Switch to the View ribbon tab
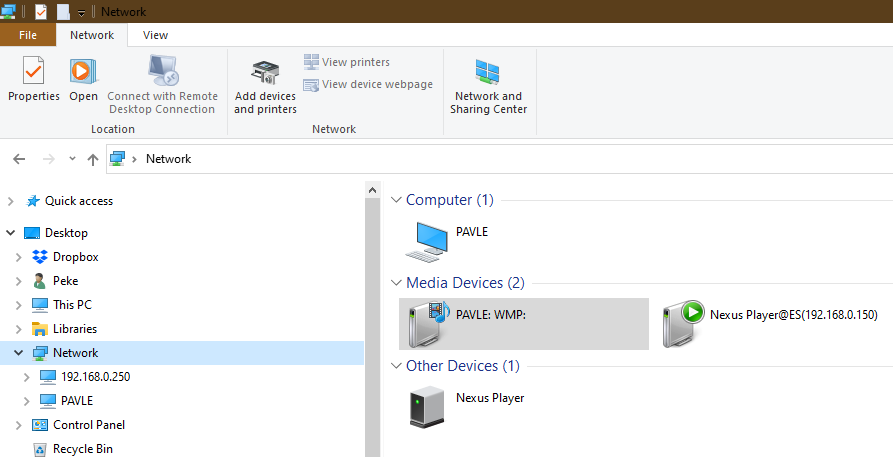 (x=155, y=35)
